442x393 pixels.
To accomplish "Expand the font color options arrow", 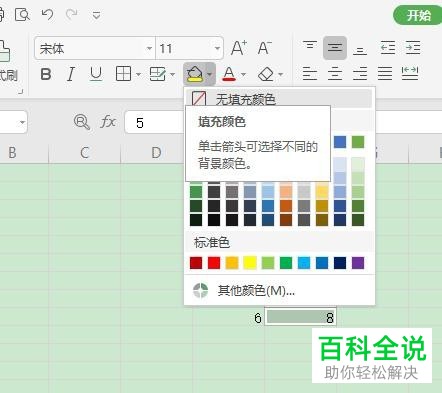I will (x=244, y=74).
